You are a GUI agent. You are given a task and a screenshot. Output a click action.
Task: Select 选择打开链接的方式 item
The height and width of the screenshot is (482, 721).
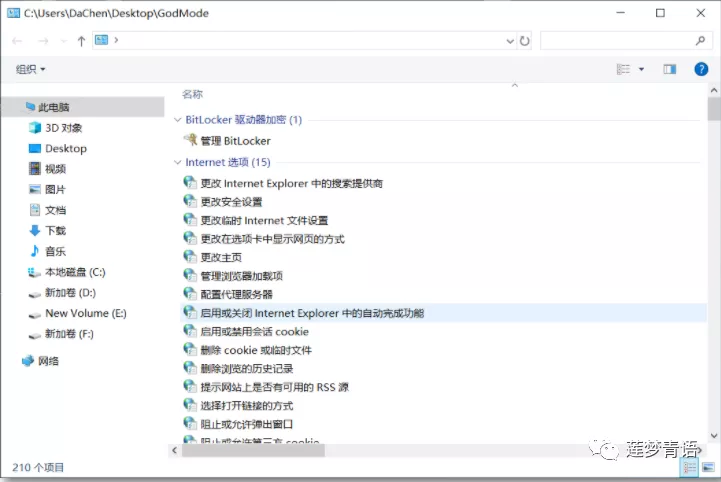click(x=238, y=405)
